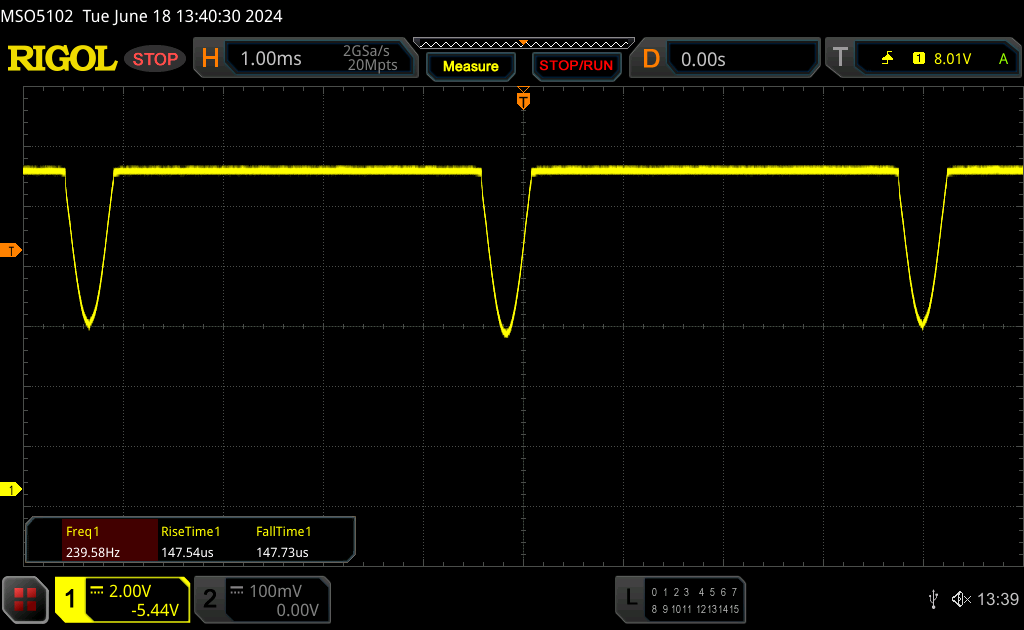Click the STOP status indicator
The image size is (1024, 630).
(x=155, y=59)
